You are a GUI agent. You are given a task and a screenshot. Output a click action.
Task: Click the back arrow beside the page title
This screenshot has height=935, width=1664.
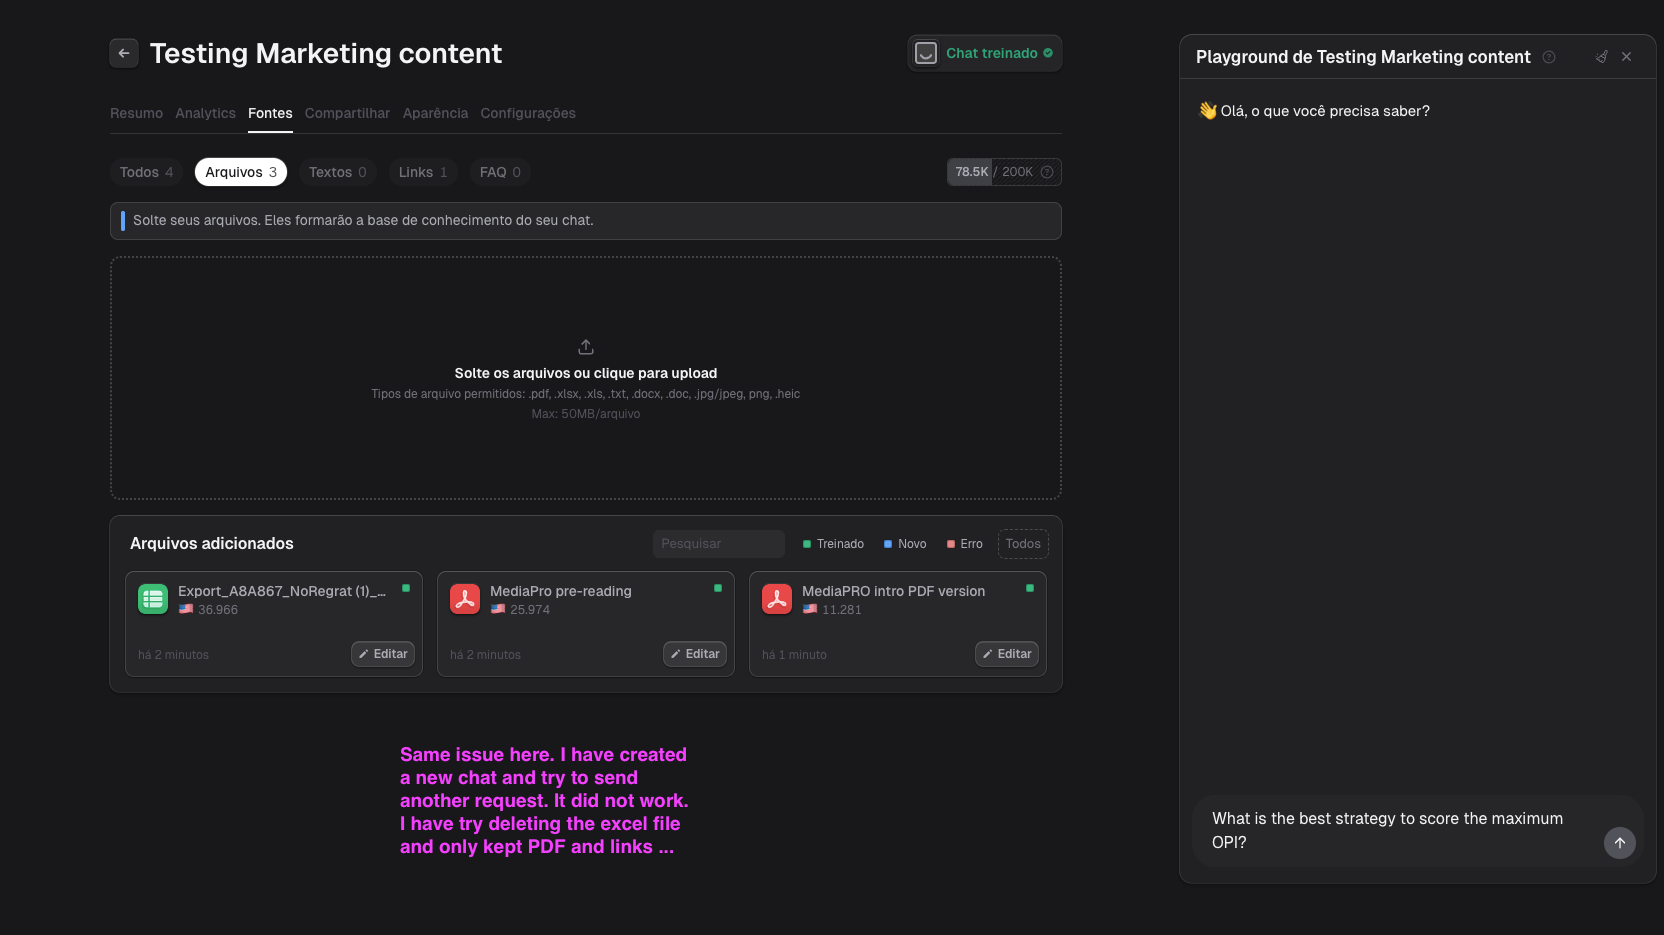coord(124,53)
